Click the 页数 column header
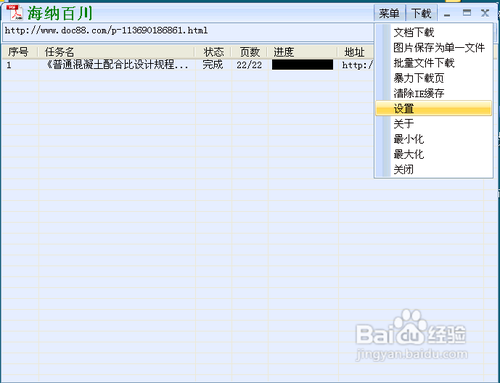500x383 pixels. [x=250, y=52]
